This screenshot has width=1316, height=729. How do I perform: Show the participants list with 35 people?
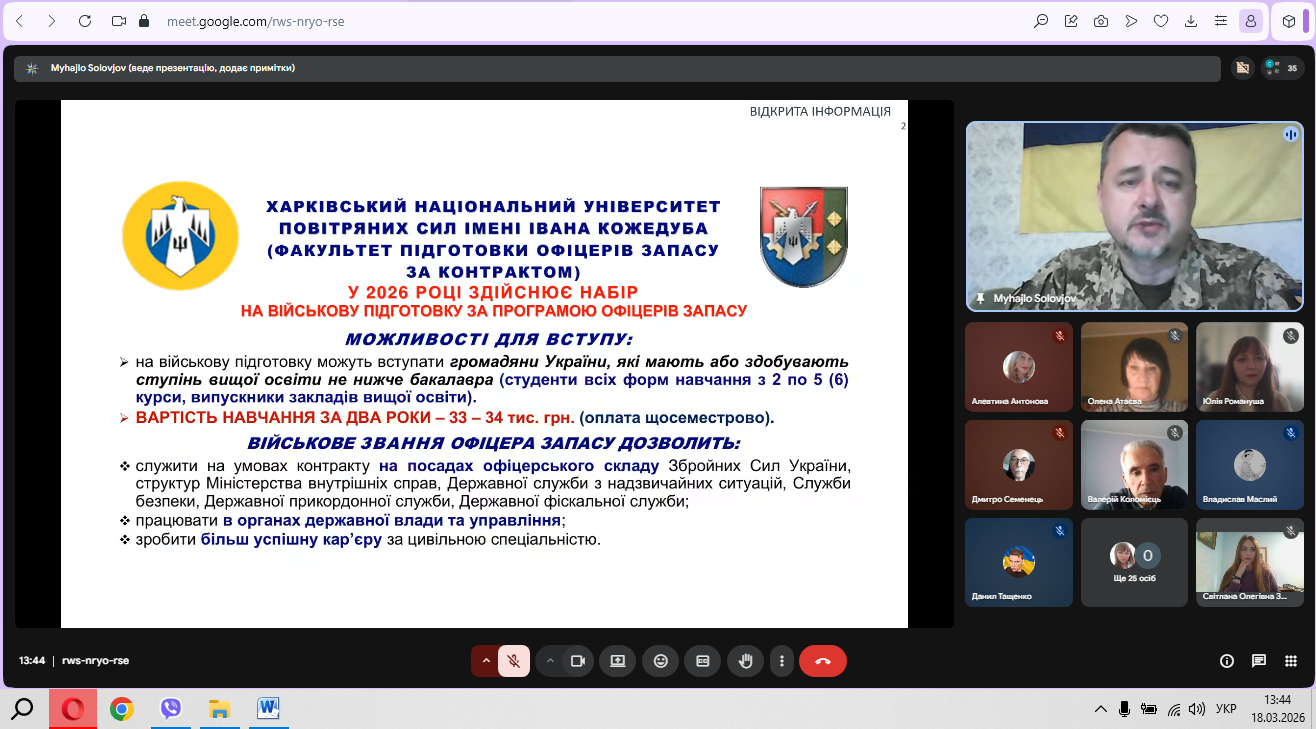pyautogui.click(x=1281, y=68)
